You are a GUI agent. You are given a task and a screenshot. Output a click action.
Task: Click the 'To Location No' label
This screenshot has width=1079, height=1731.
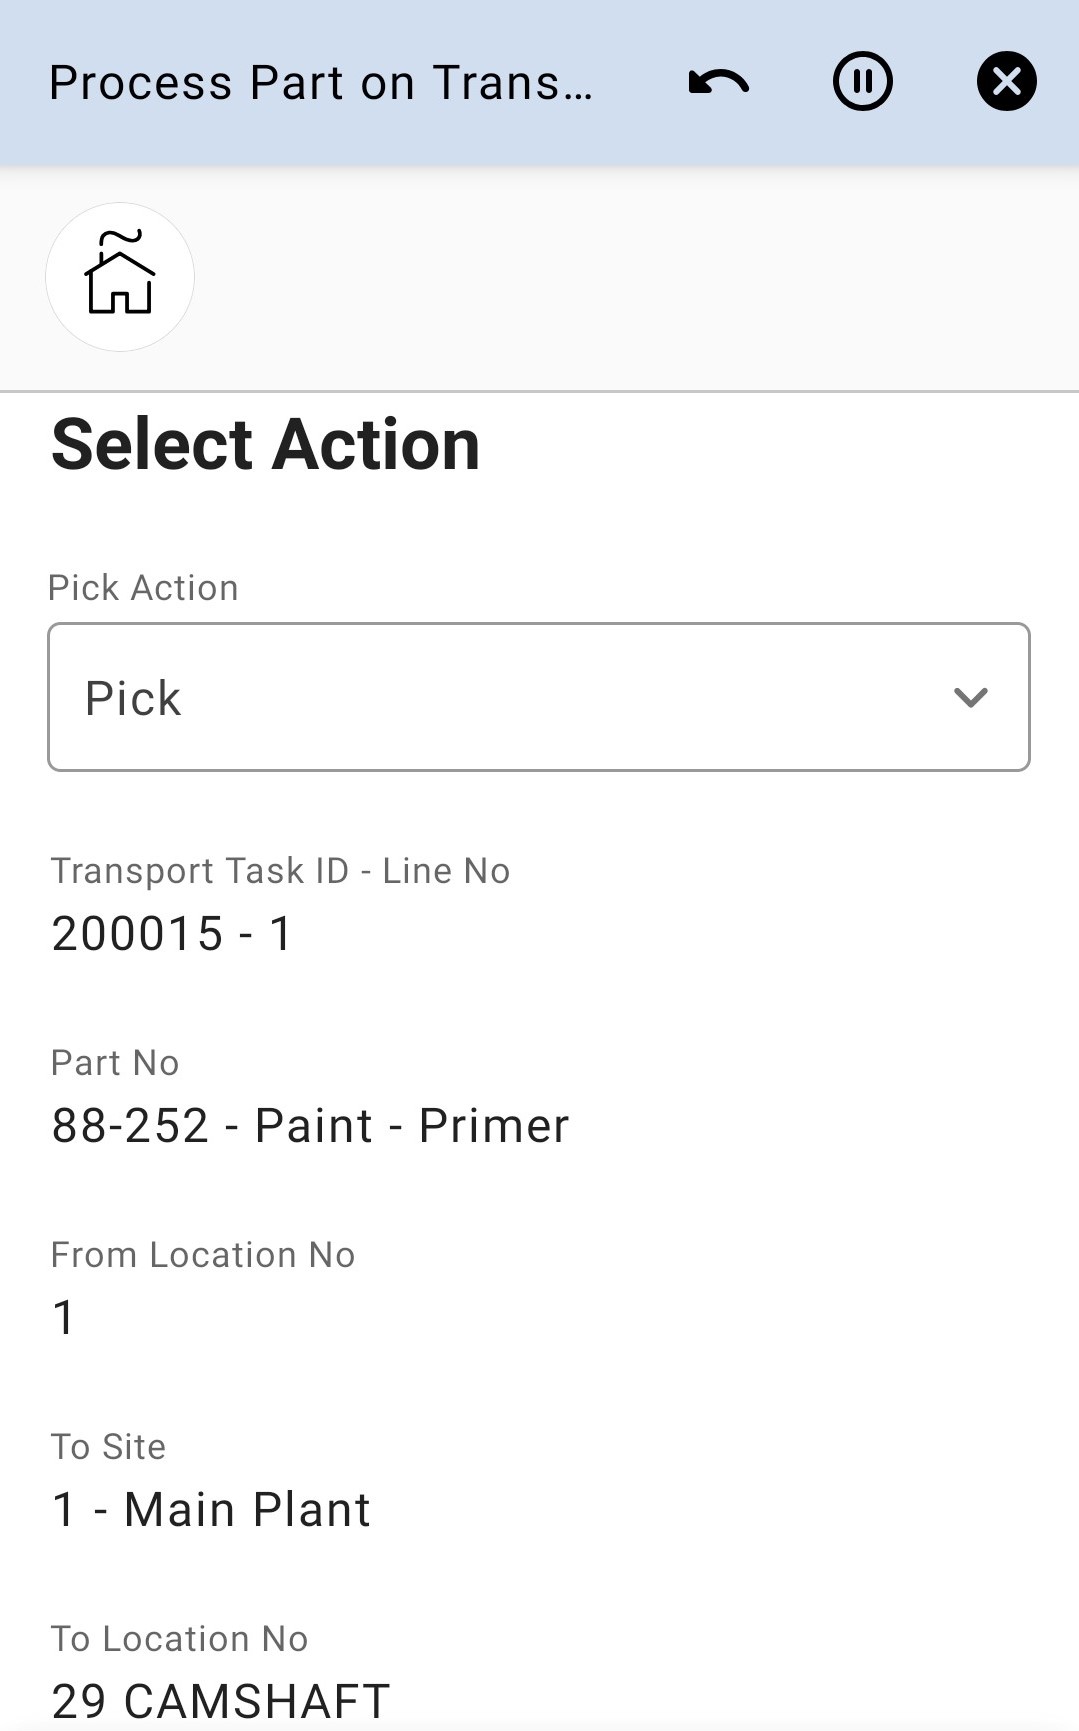[179, 1639]
